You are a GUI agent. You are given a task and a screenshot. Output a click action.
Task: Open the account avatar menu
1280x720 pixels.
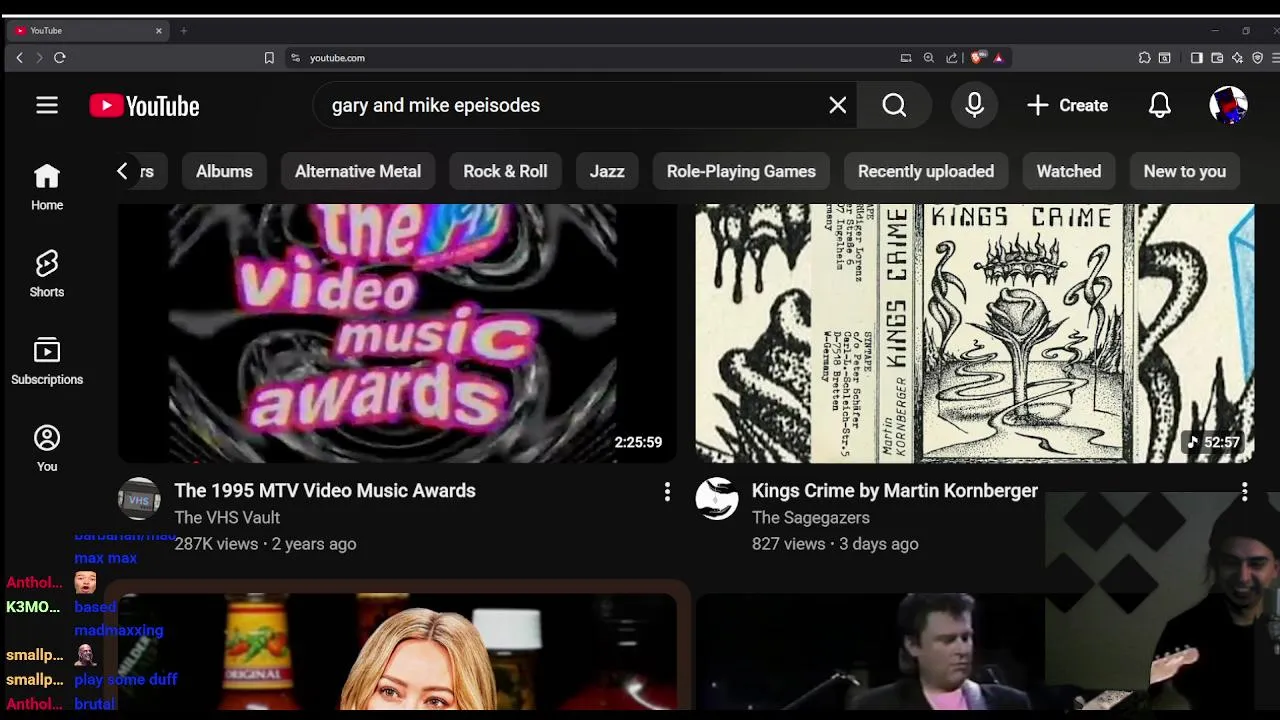pyautogui.click(x=1228, y=105)
